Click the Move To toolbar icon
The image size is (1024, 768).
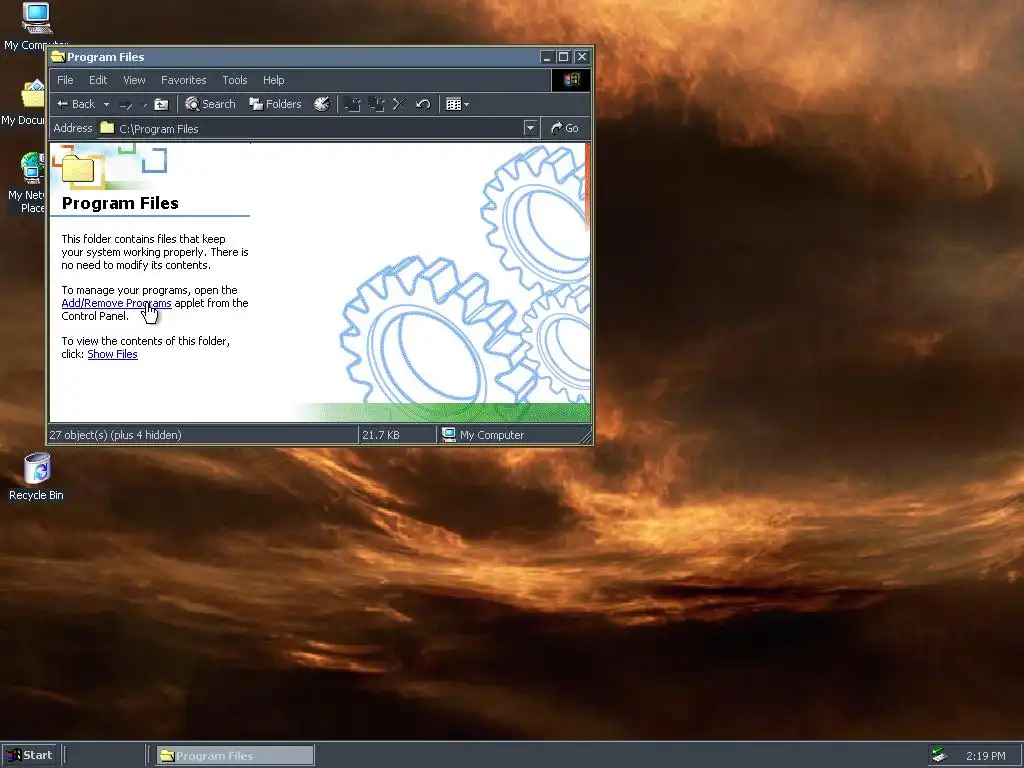[353, 104]
